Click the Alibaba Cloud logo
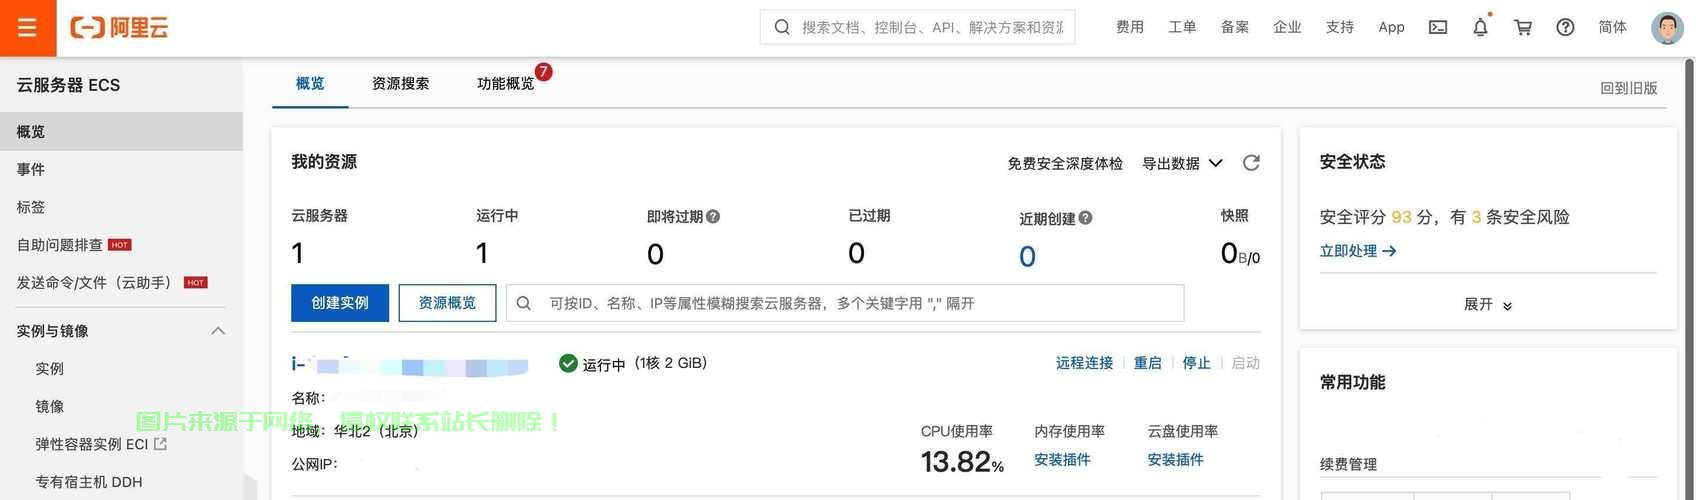The height and width of the screenshot is (500, 1696). (119, 28)
